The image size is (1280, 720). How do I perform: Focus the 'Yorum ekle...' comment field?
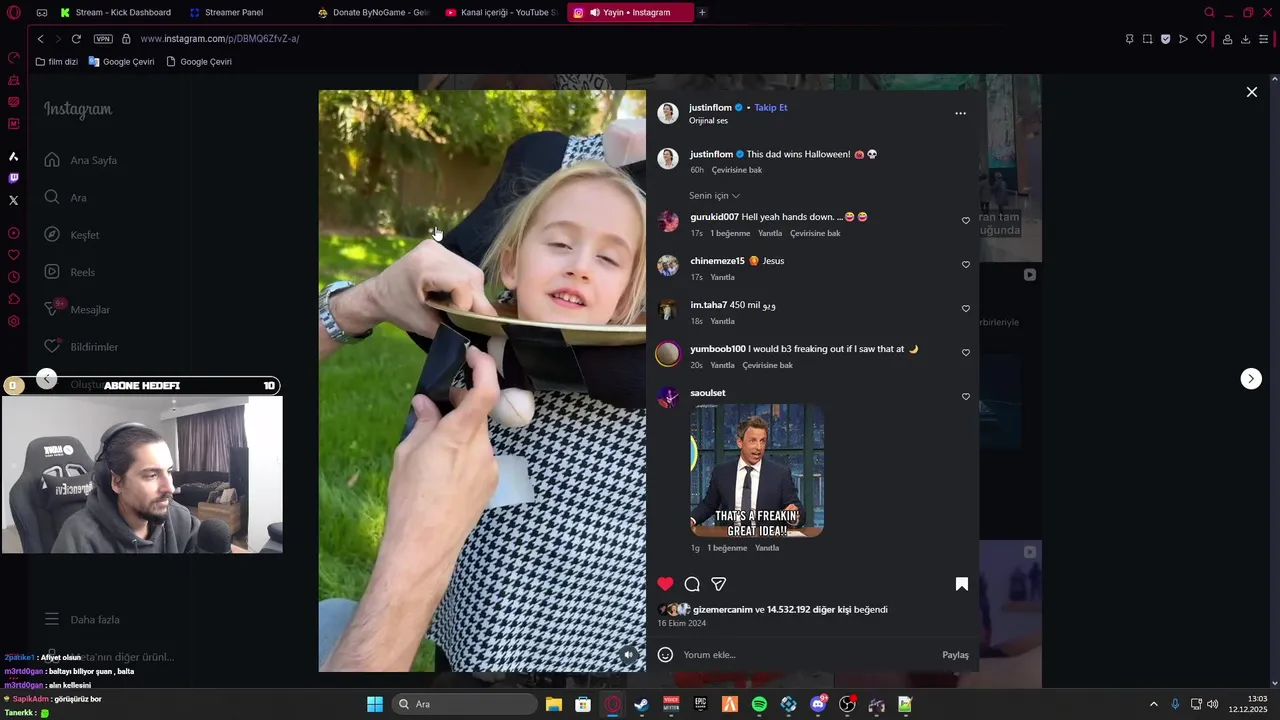[x=808, y=655]
